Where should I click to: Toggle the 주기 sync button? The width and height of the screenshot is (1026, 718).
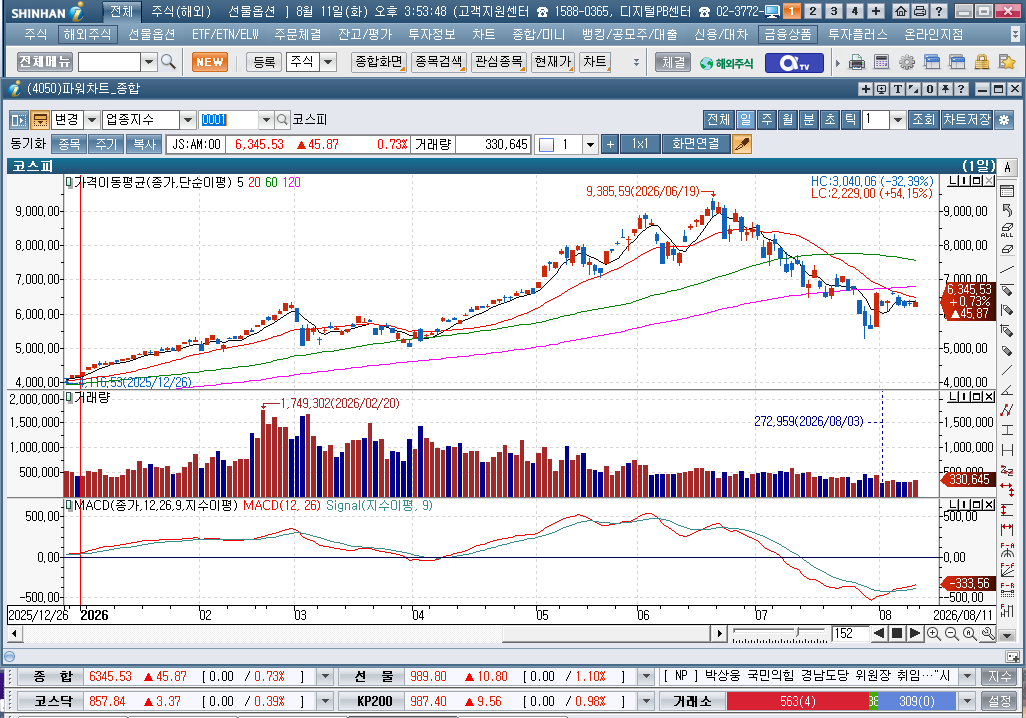[106, 144]
